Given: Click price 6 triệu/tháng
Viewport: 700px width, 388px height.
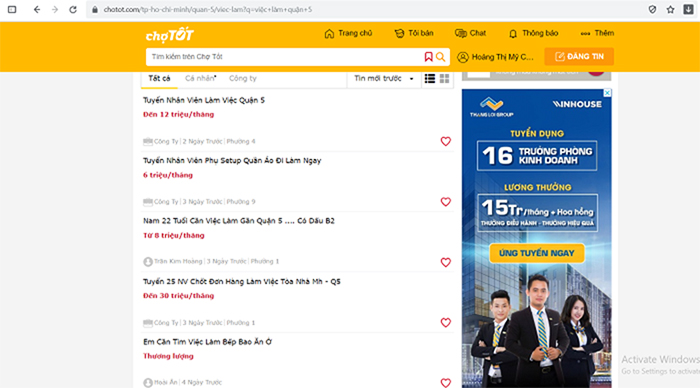Looking at the screenshot, I should click(168, 175).
